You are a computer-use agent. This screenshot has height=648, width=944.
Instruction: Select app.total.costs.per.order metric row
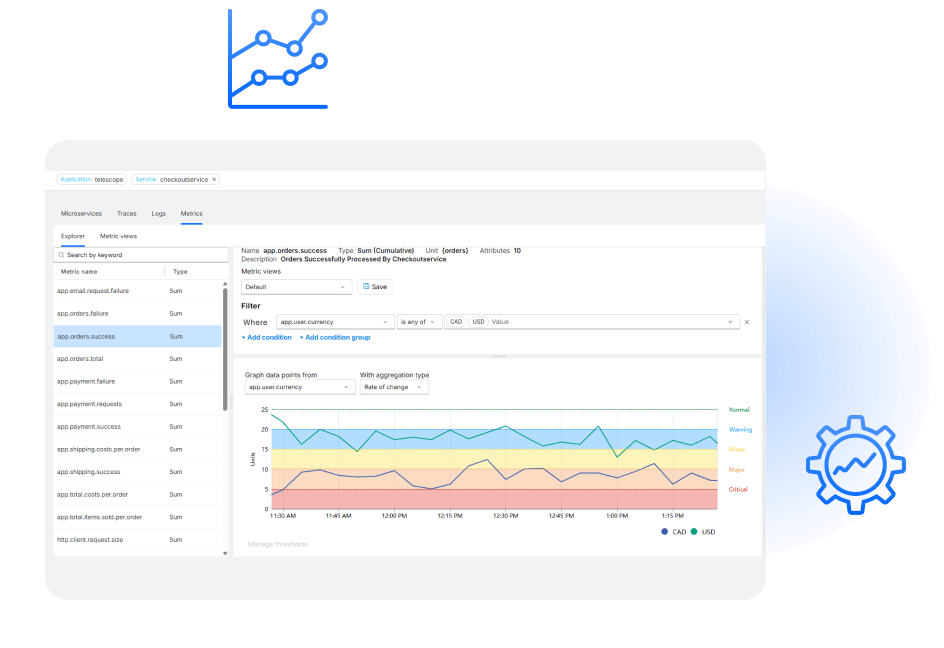pyautogui.click(x=137, y=494)
